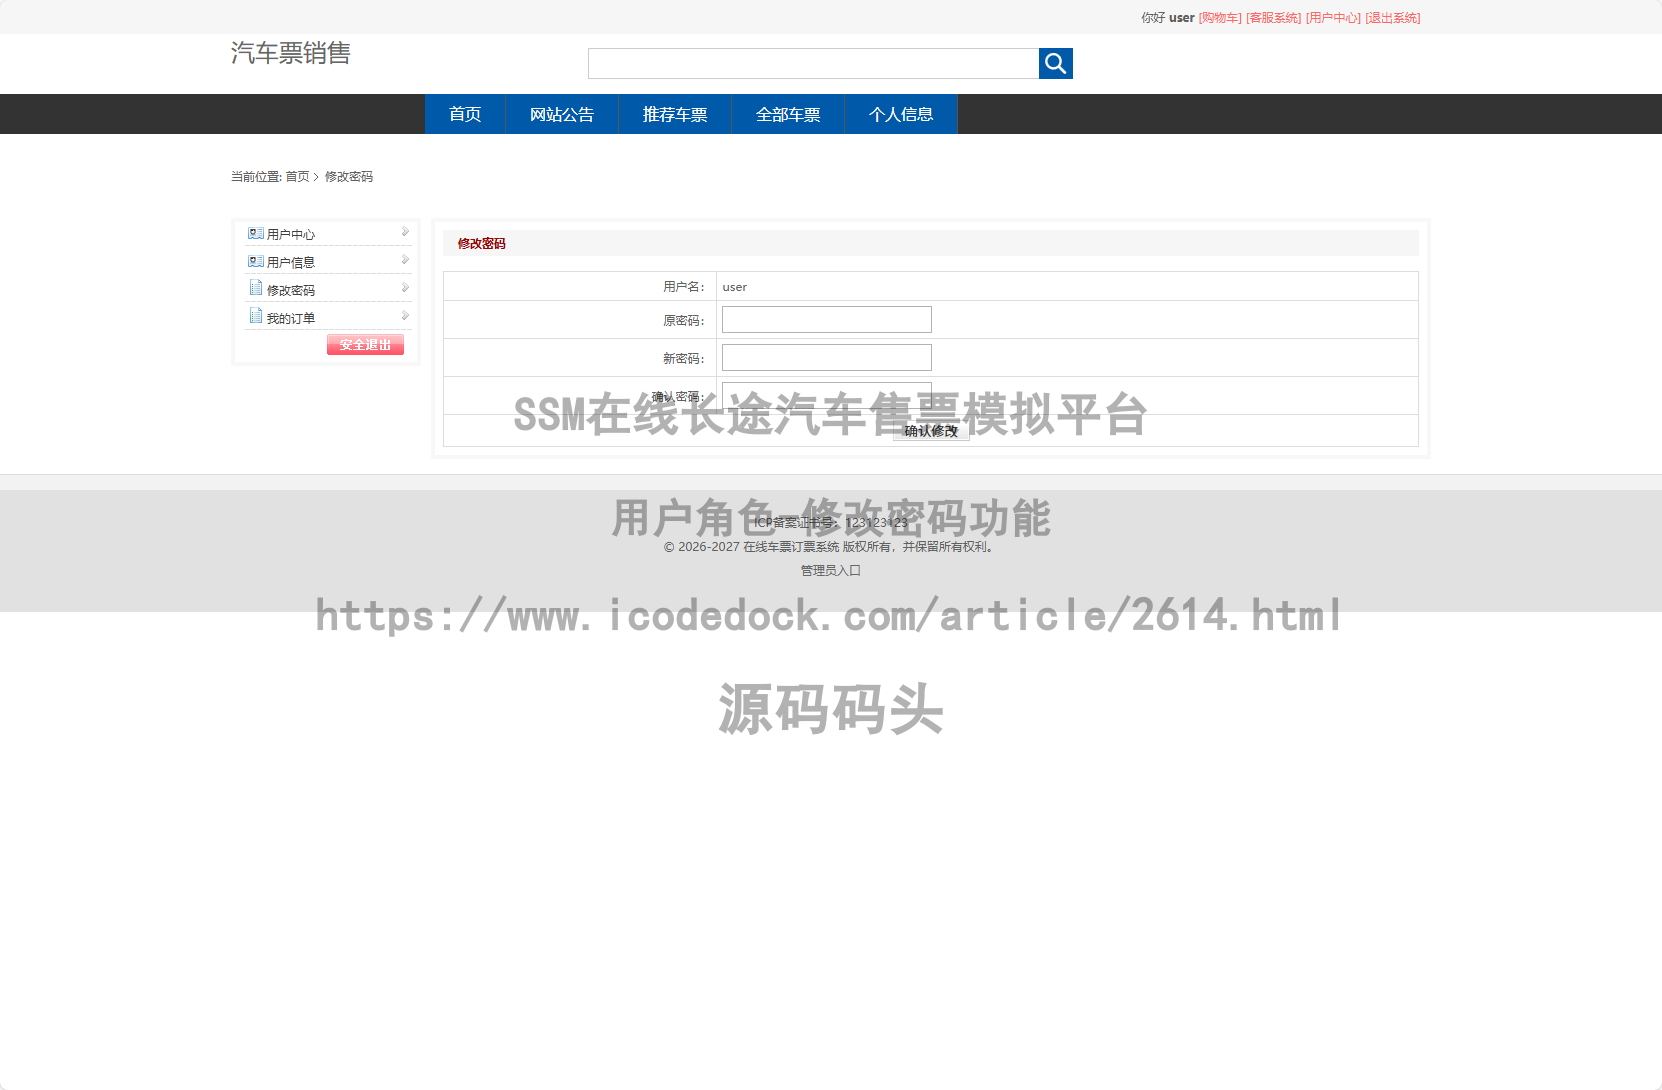Viewport: 1662px width, 1090px height.
Task: Switch to the 个人信息 tab
Action: coord(900,114)
